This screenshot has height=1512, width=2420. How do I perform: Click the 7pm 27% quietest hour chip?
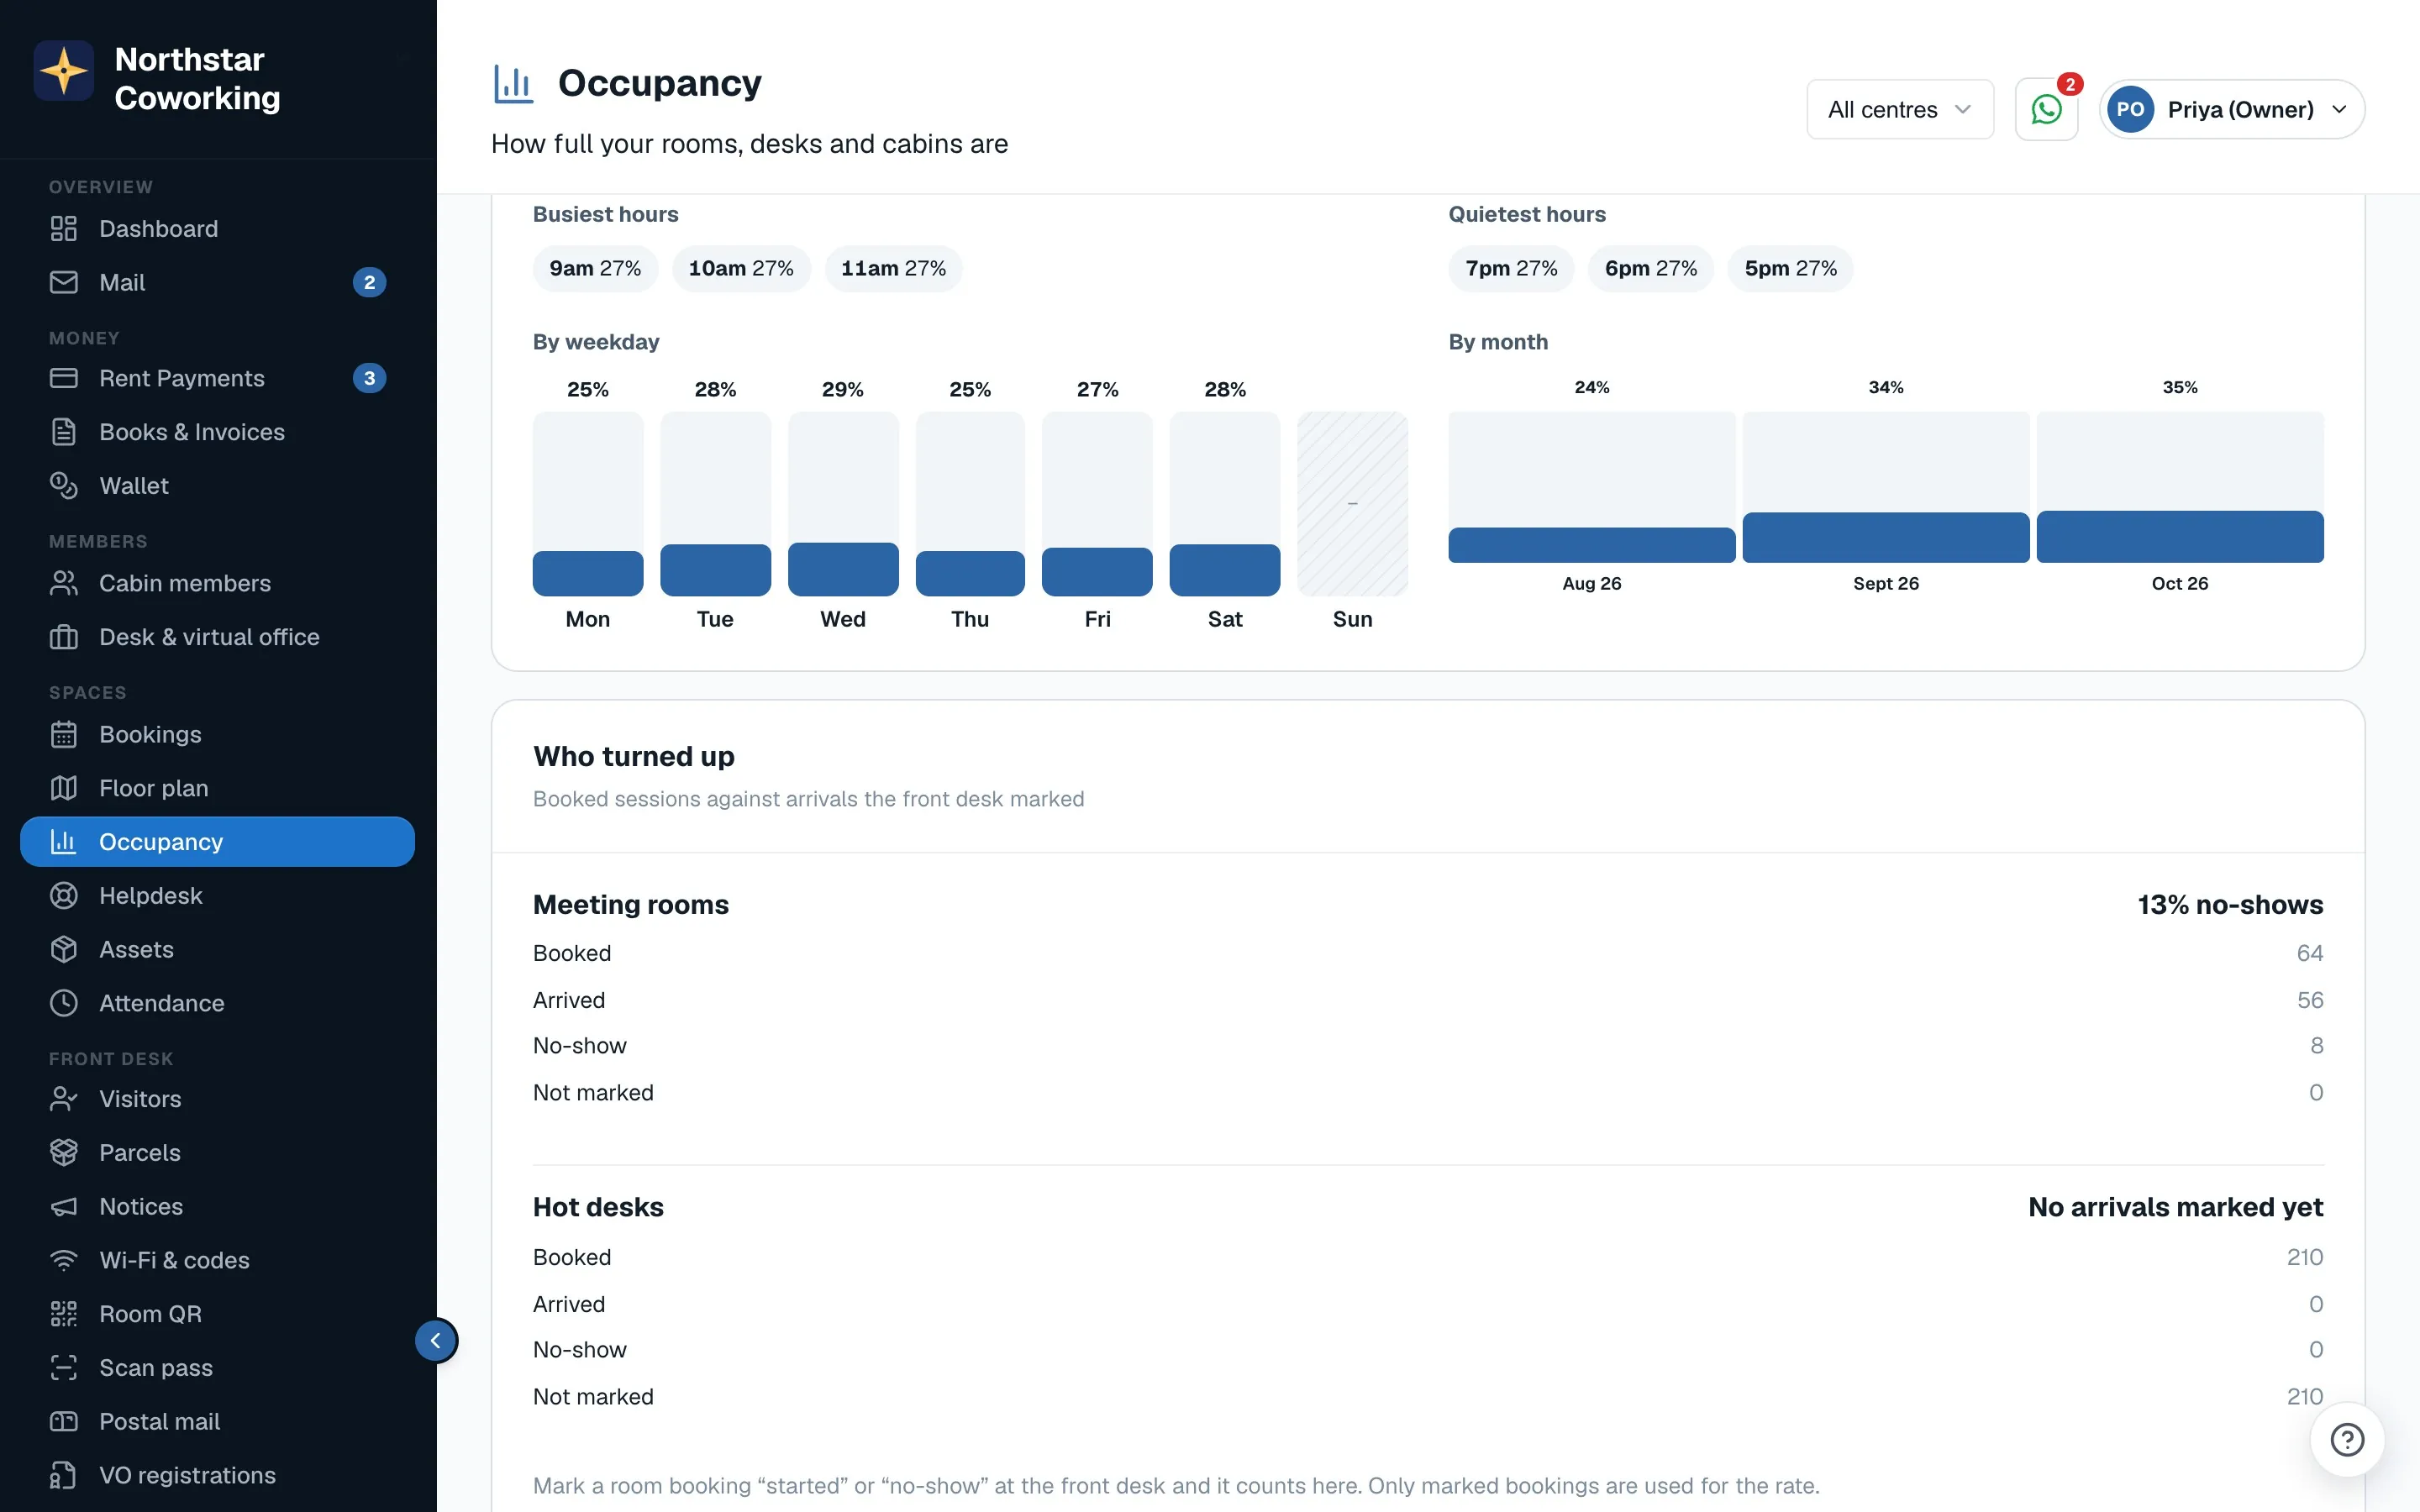click(1511, 269)
